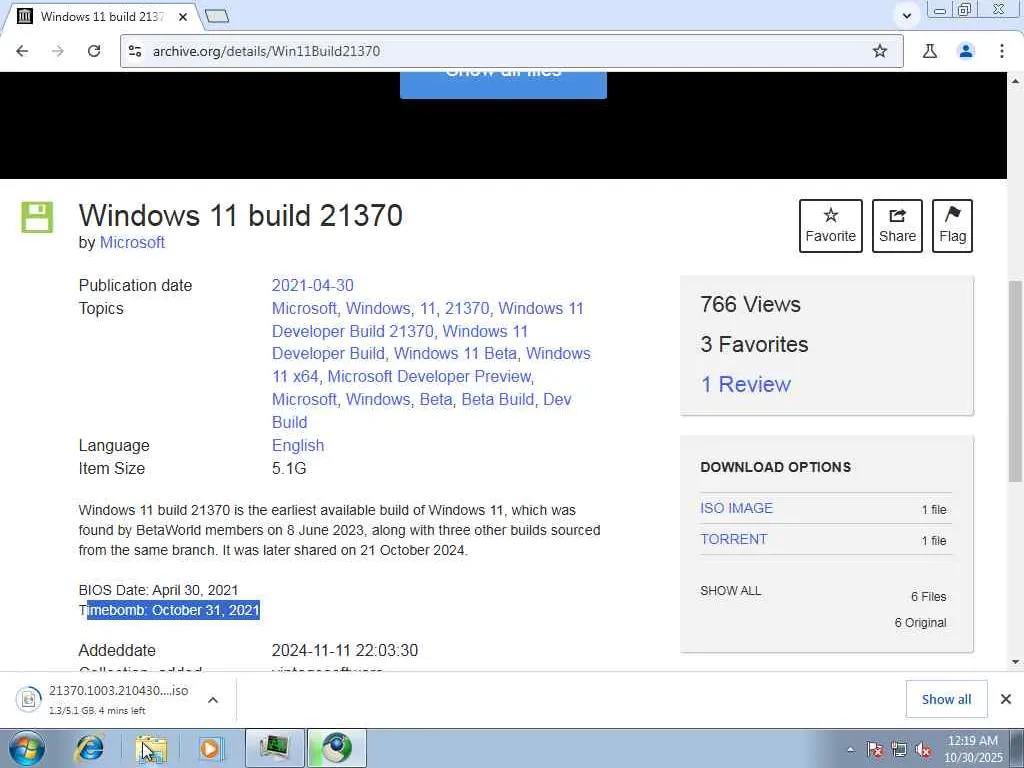
Task: Click the Chromium browser taskbar button
Action: pyautogui.click(x=337, y=748)
